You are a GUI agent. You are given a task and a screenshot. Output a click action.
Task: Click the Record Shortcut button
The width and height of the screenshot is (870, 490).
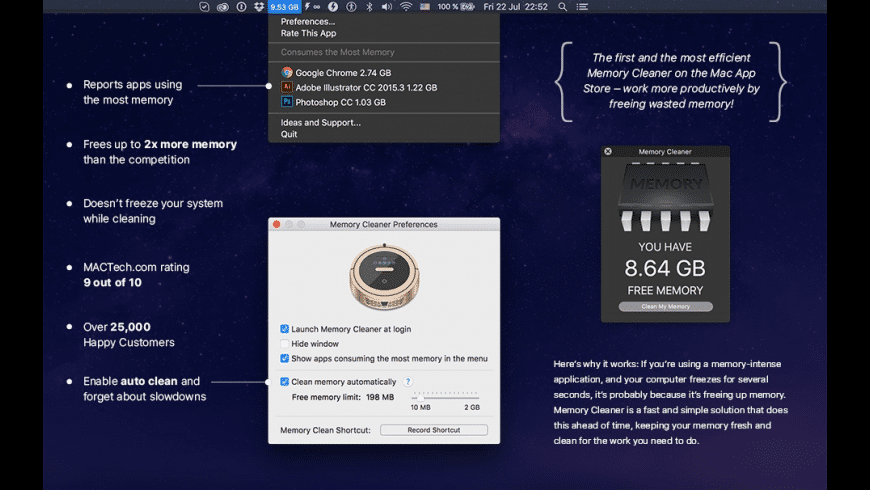coord(434,430)
